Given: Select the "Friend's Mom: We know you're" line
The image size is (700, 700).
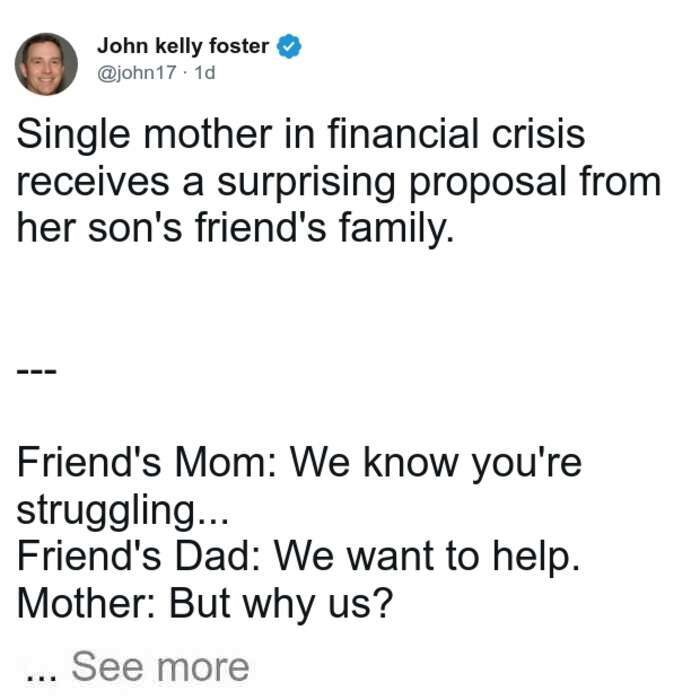Looking at the screenshot, I should [x=299, y=463].
